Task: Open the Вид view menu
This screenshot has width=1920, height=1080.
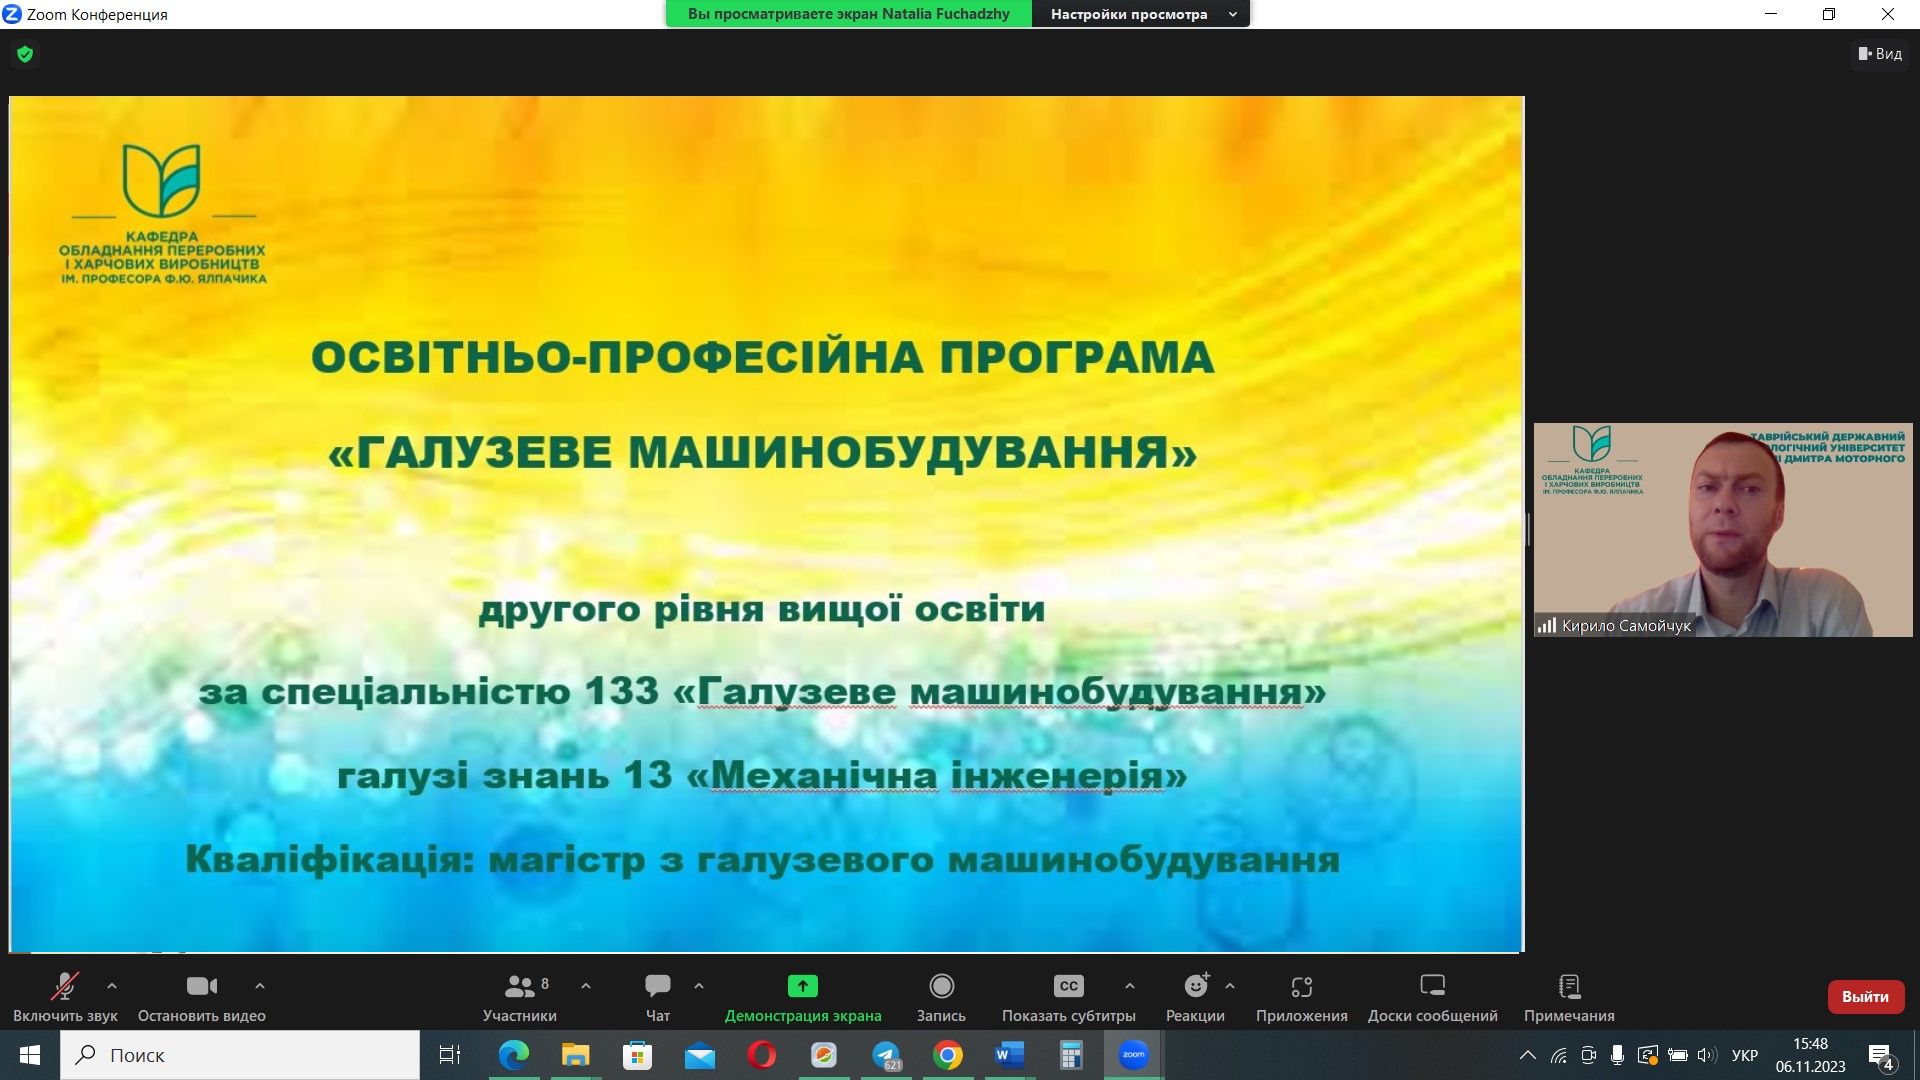Action: (x=1880, y=54)
